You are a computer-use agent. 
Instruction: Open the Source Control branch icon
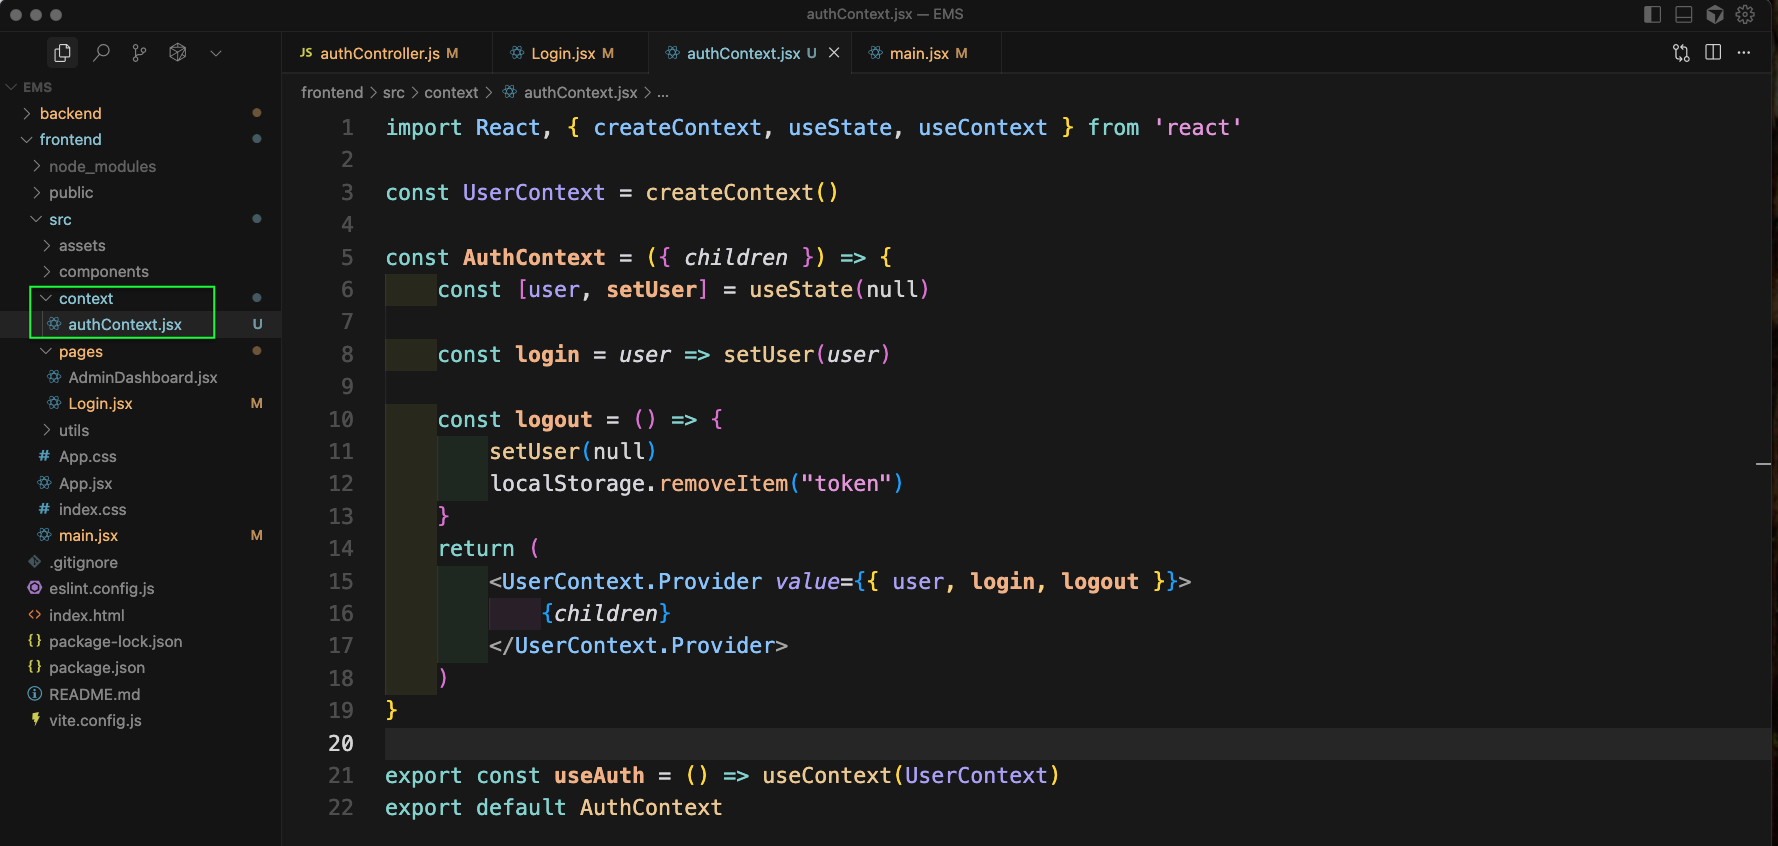(x=139, y=53)
